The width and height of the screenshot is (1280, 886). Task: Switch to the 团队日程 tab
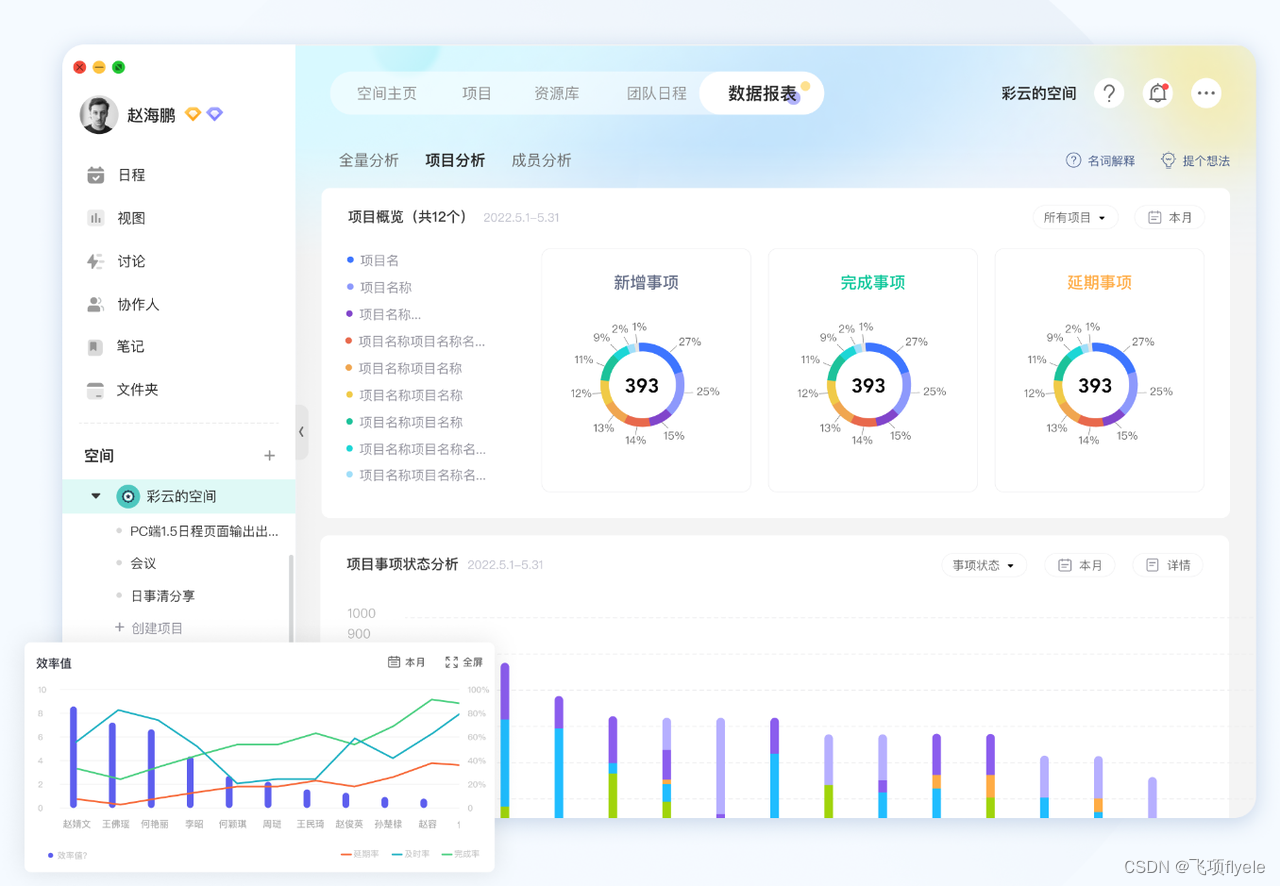657,93
